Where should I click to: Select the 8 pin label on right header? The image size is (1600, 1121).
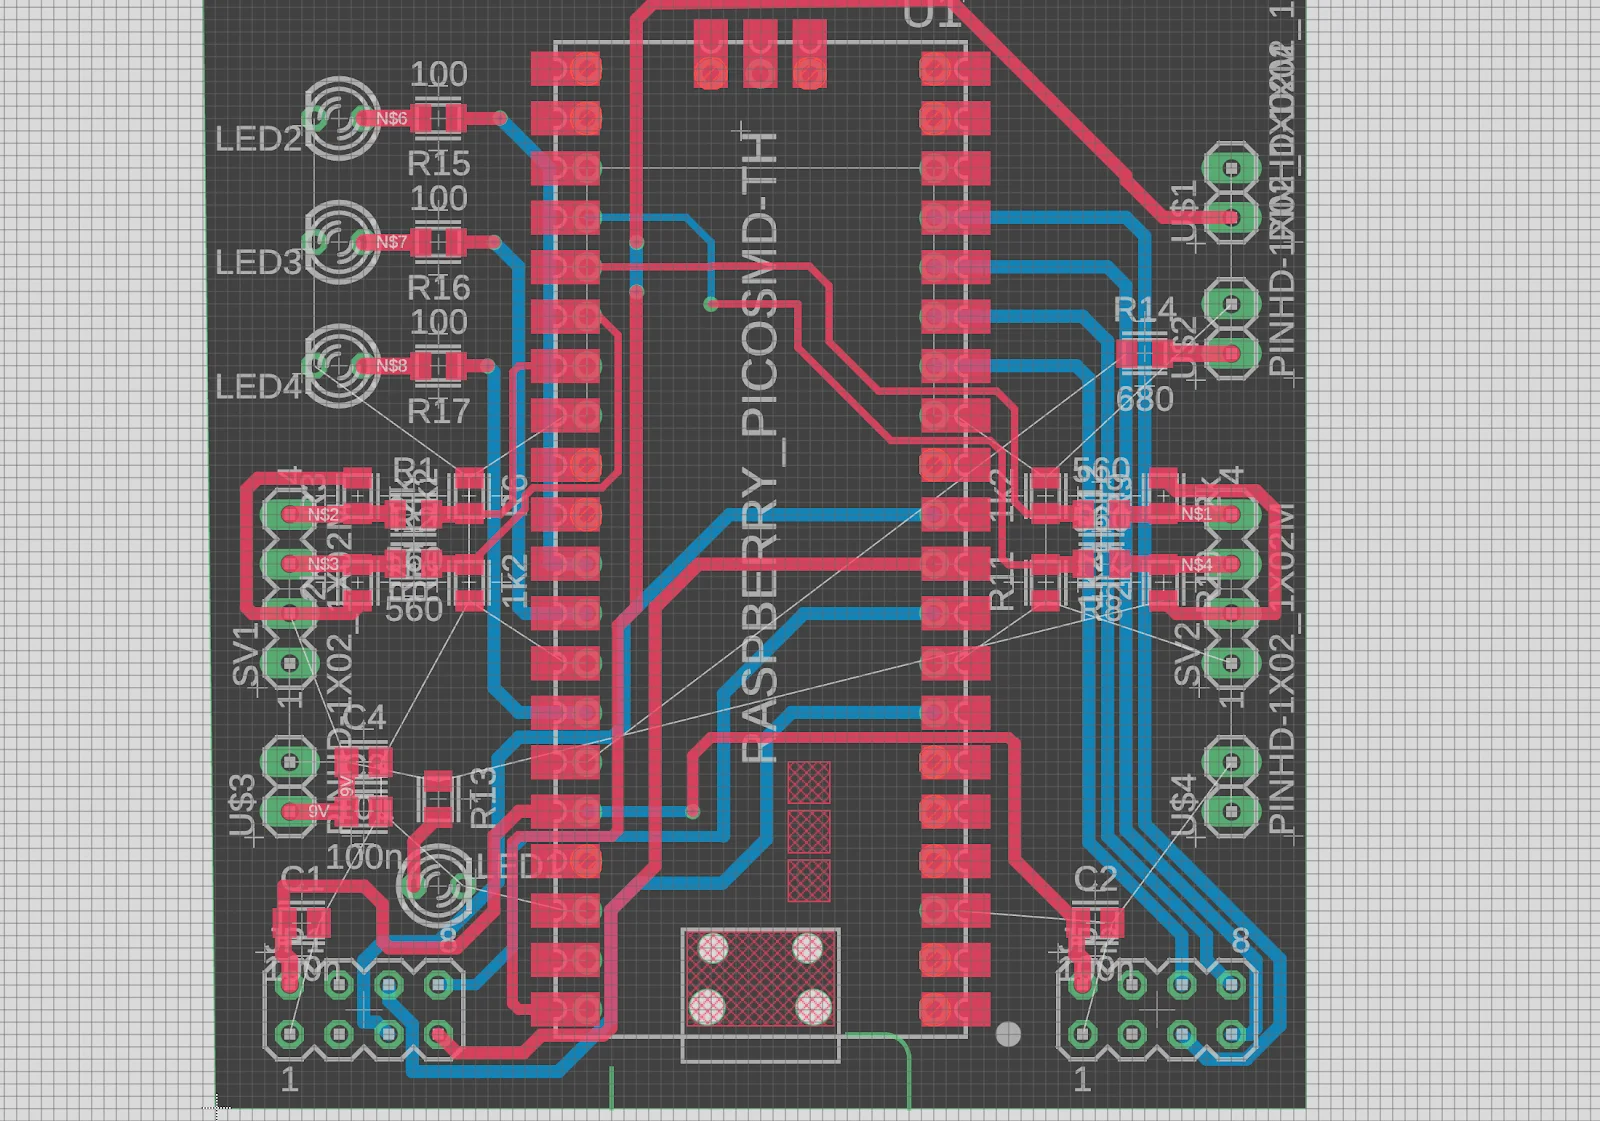(x=1241, y=941)
